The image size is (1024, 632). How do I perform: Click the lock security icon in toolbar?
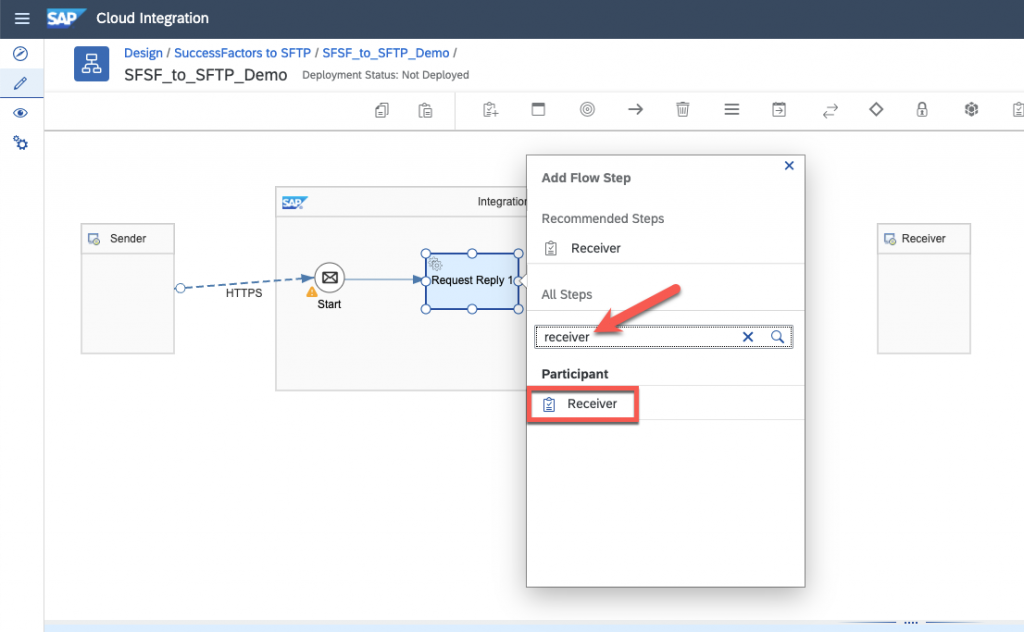[x=923, y=110]
